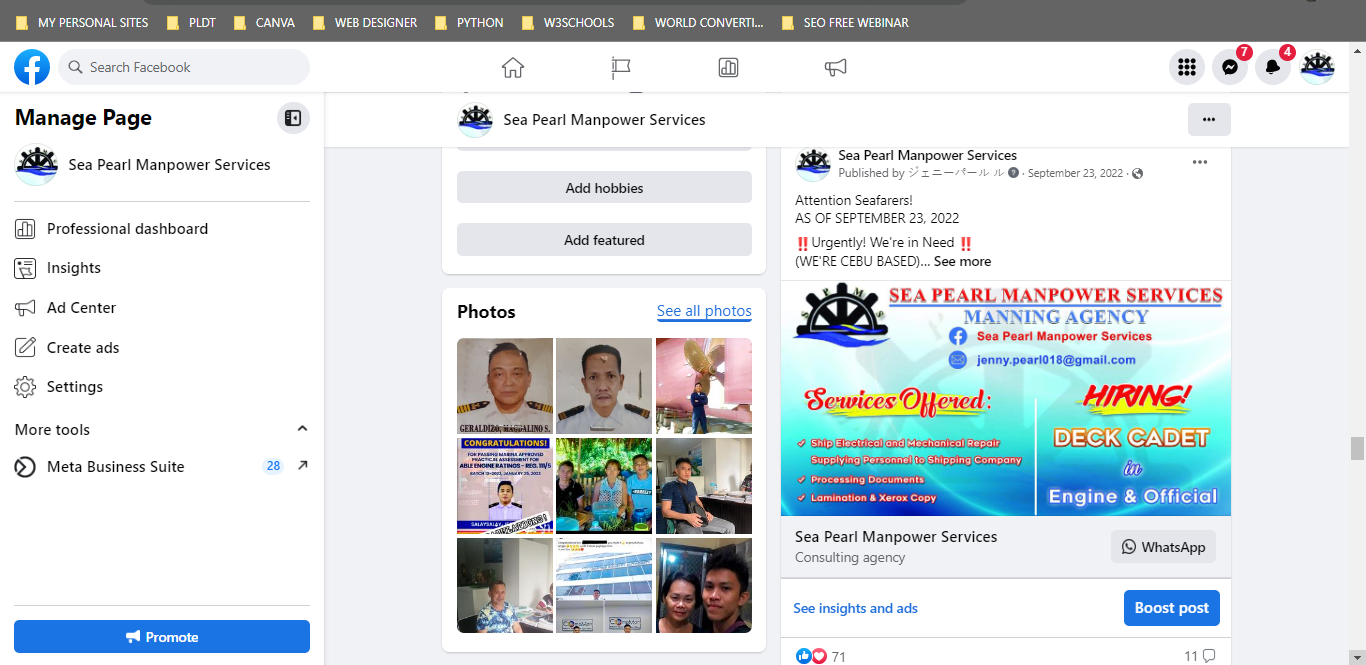Viewport: 1366px width, 665px height.
Task: Click the 71 reactions count
Action: pyautogui.click(x=838, y=657)
